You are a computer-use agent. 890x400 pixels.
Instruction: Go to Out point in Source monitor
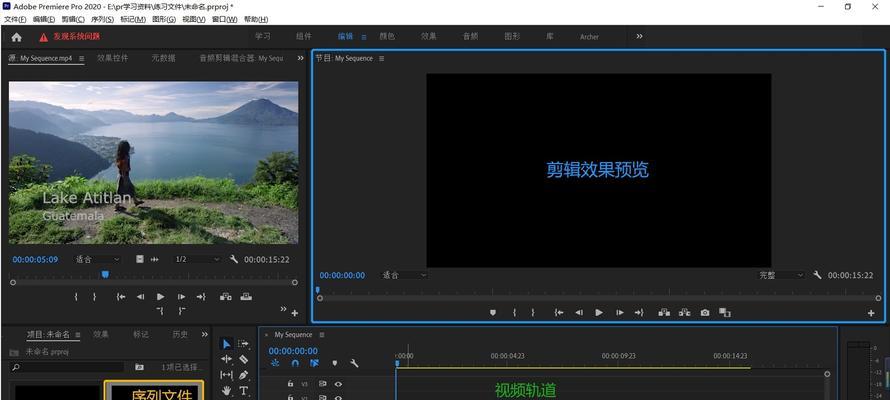201,297
